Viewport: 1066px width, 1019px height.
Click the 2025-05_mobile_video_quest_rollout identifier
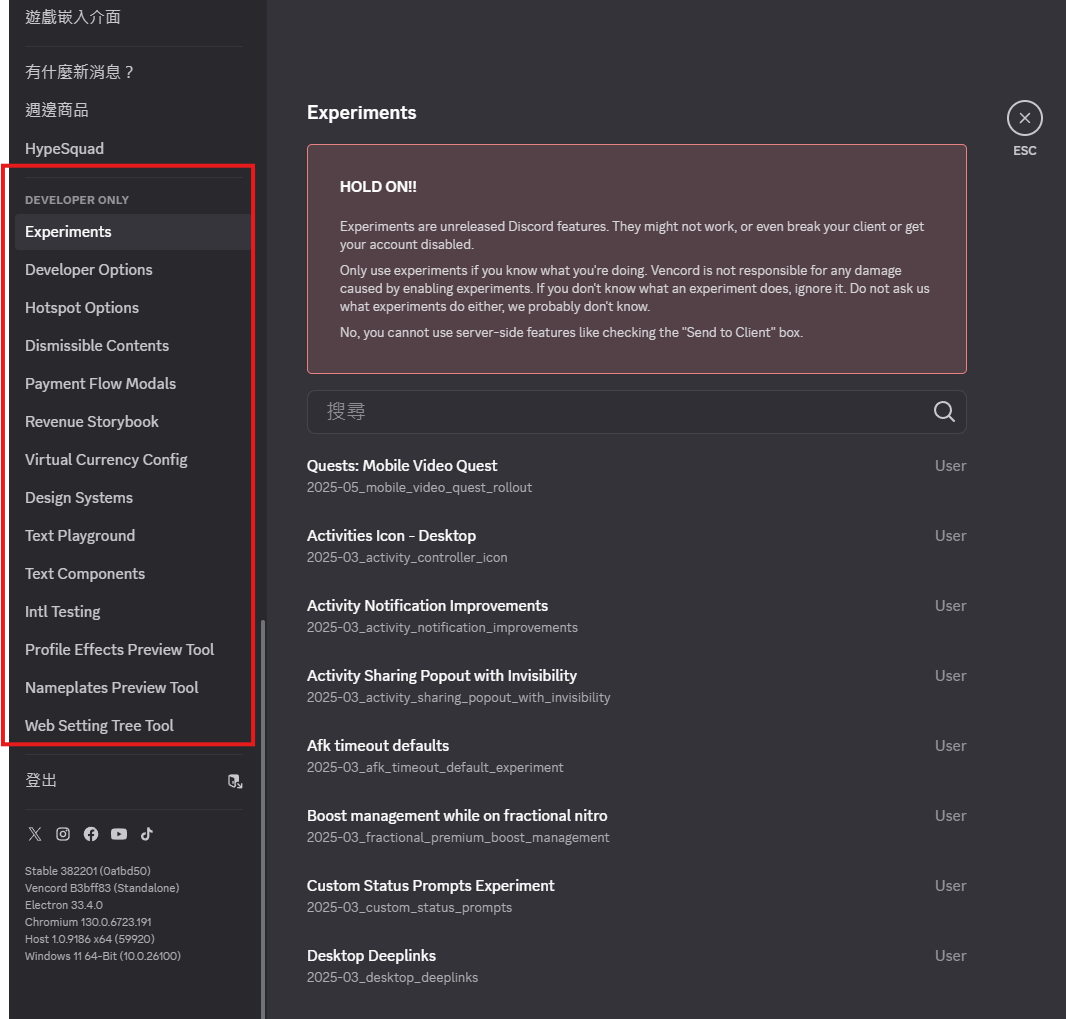pyautogui.click(x=419, y=487)
